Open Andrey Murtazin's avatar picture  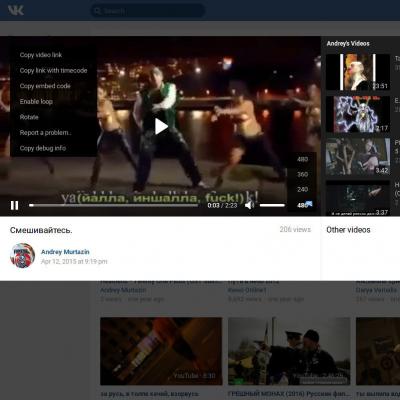point(22,256)
